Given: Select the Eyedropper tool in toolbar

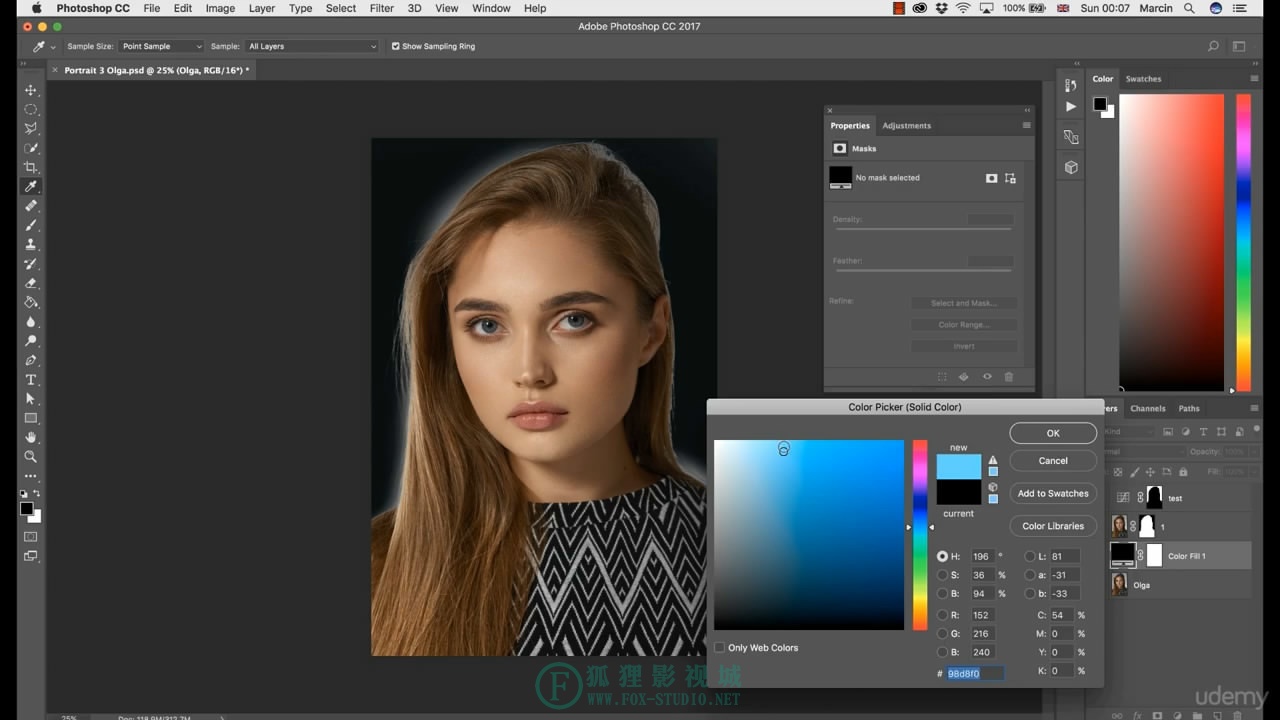Looking at the screenshot, I should [x=31, y=186].
